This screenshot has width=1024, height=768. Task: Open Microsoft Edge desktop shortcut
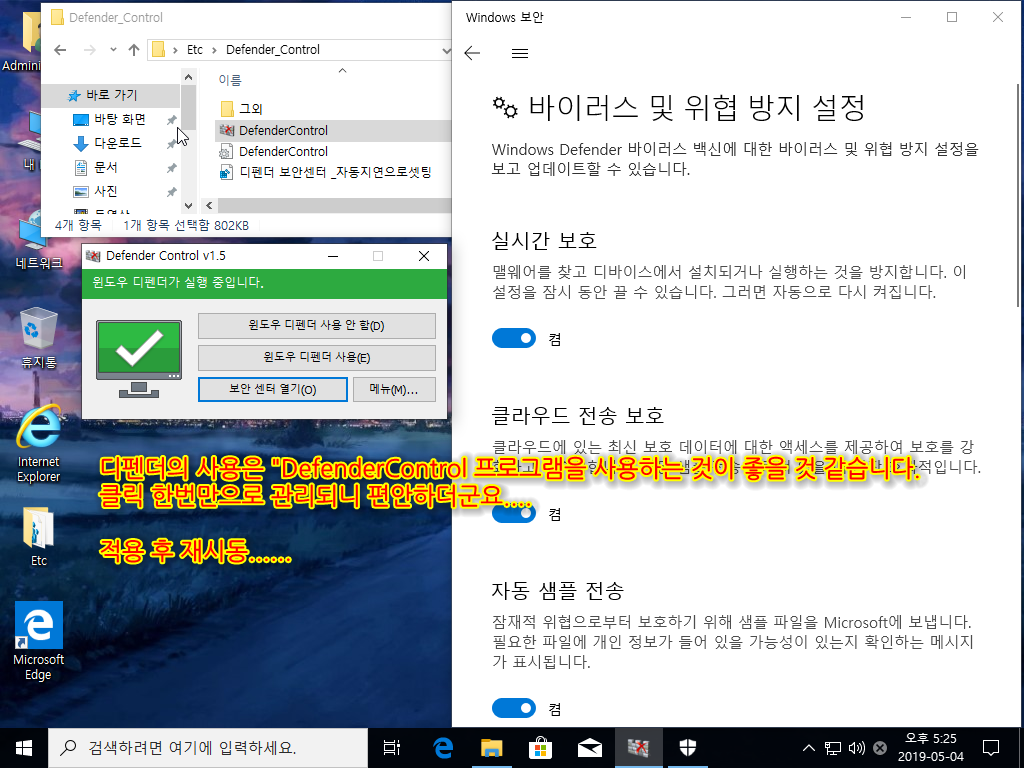(x=39, y=641)
